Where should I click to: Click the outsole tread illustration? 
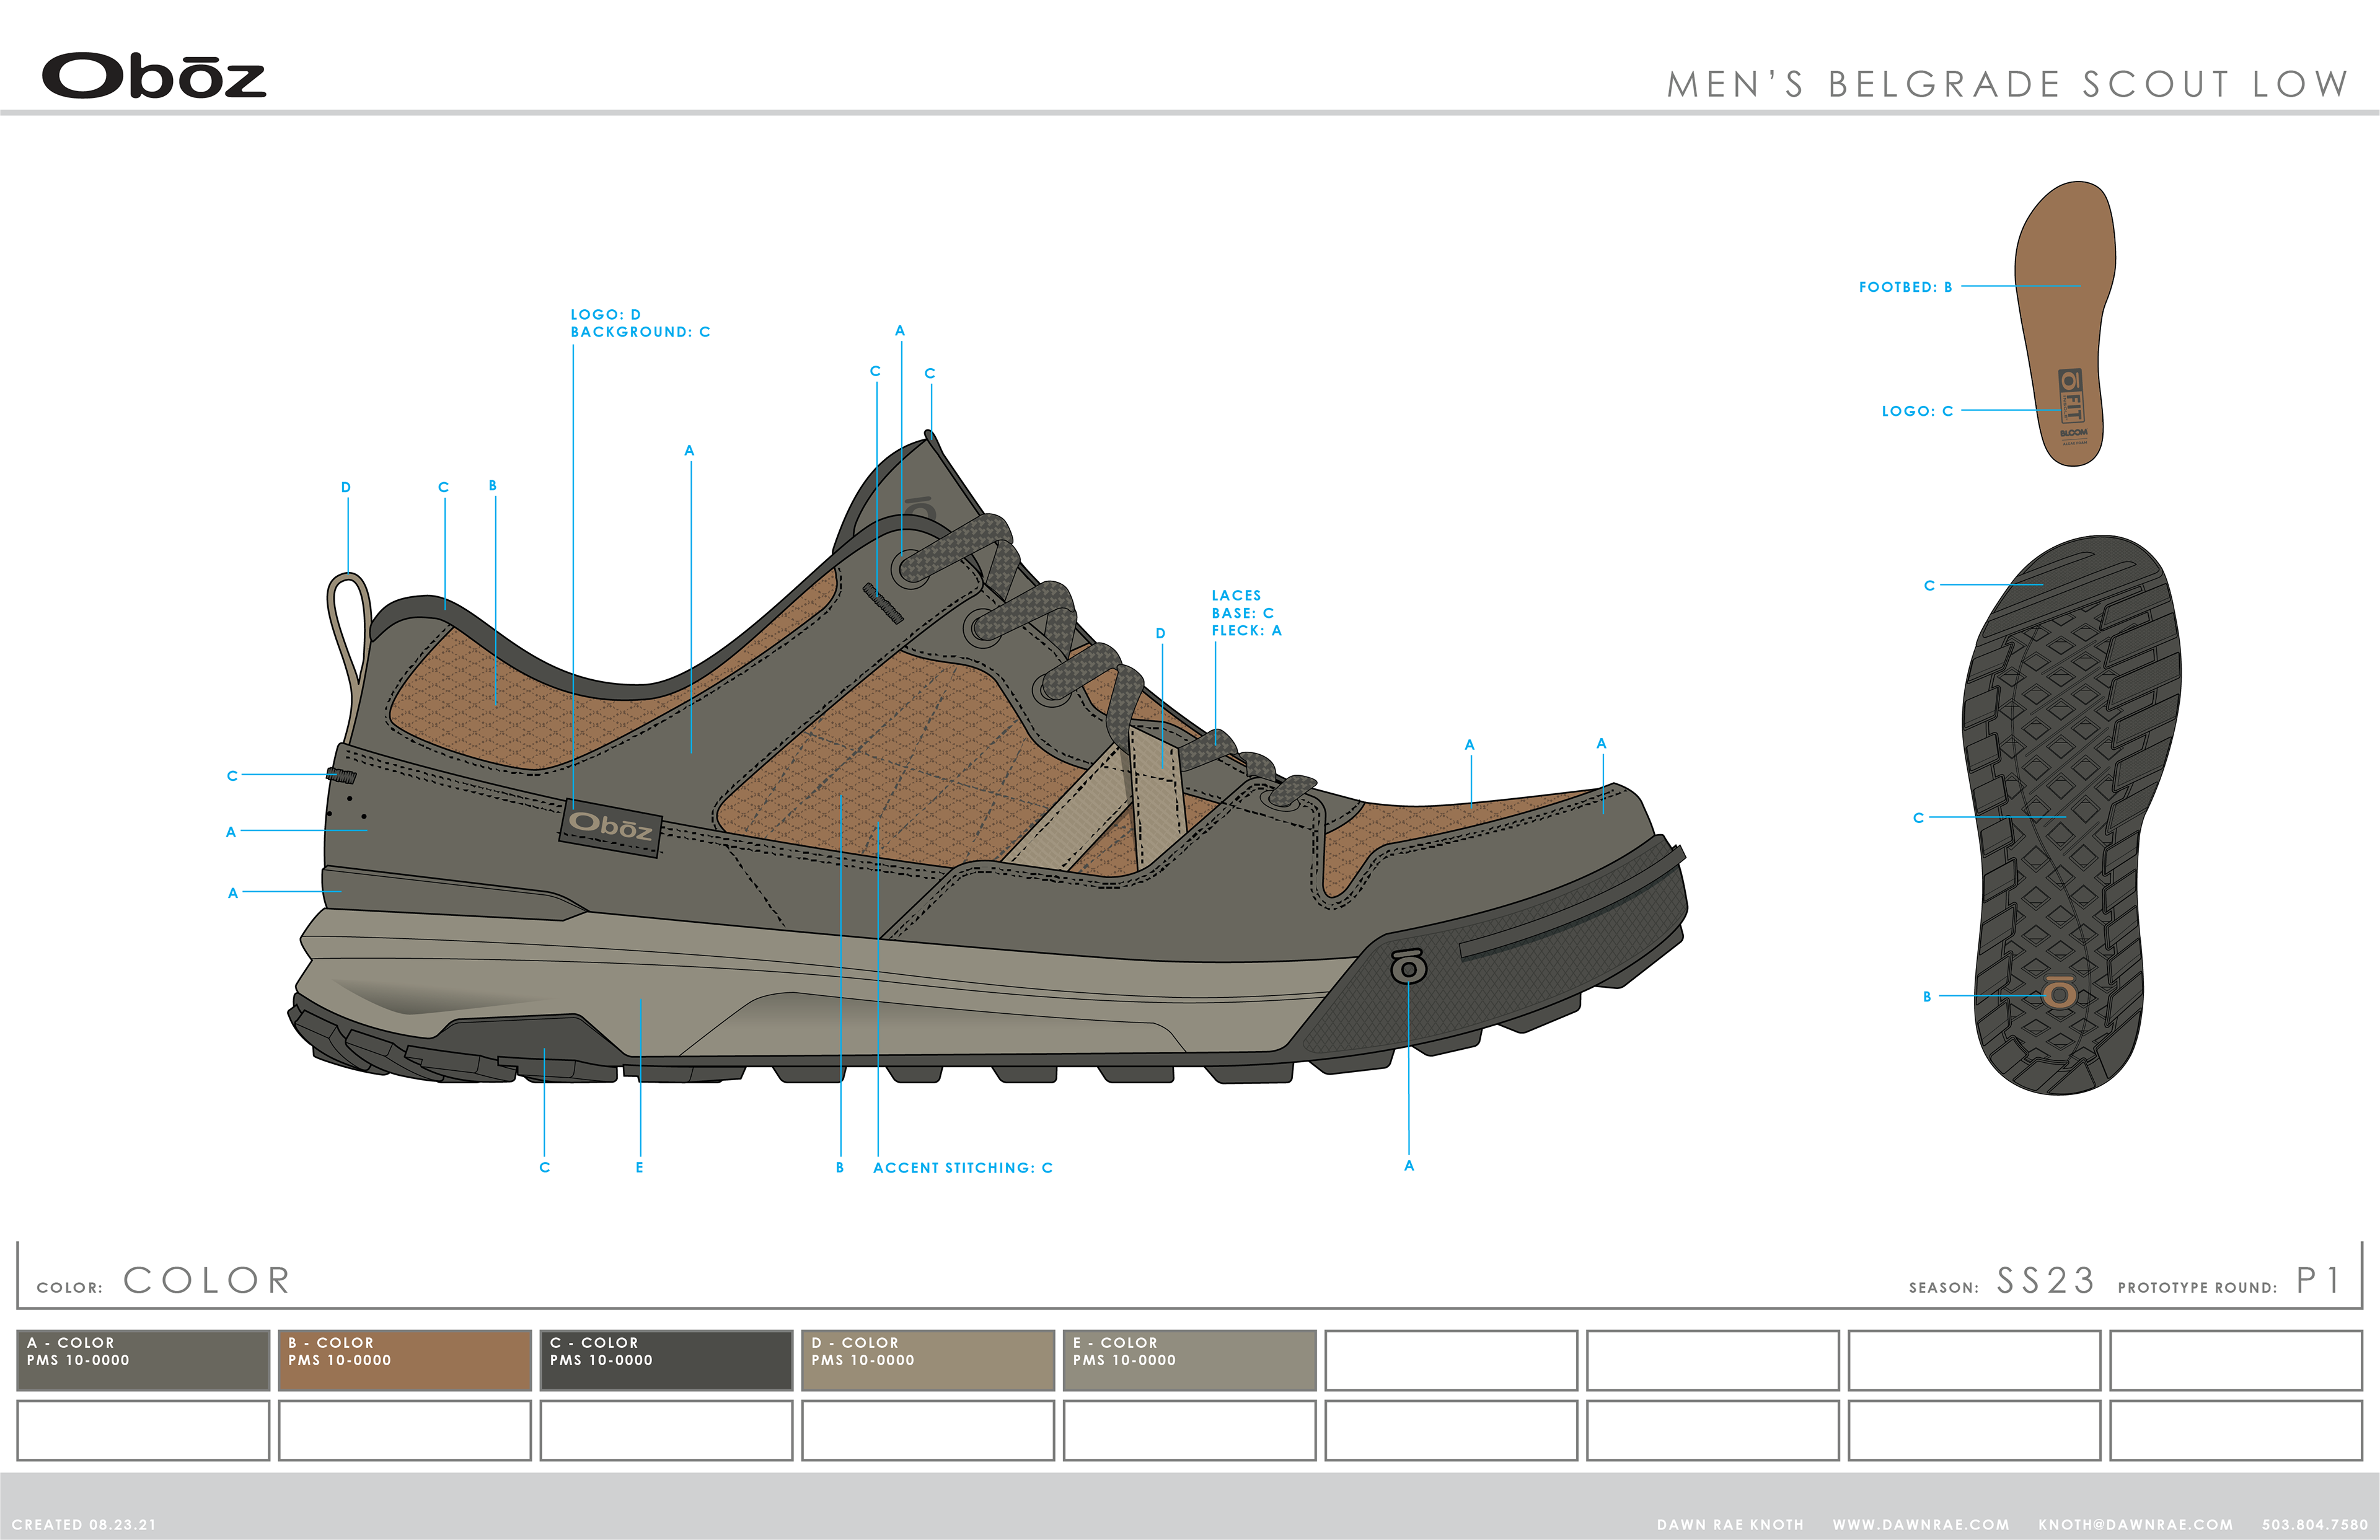(2072, 815)
